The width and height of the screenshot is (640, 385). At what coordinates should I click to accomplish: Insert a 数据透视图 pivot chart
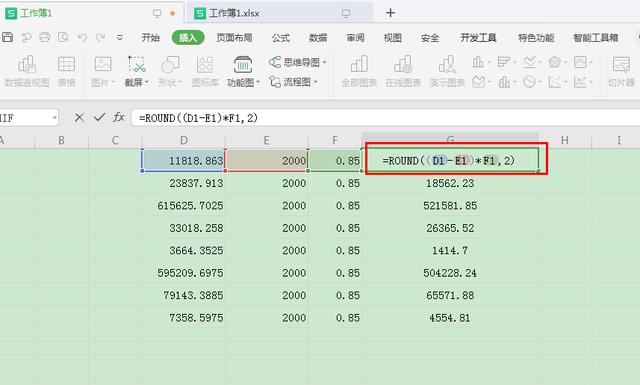tap(27, 71)
